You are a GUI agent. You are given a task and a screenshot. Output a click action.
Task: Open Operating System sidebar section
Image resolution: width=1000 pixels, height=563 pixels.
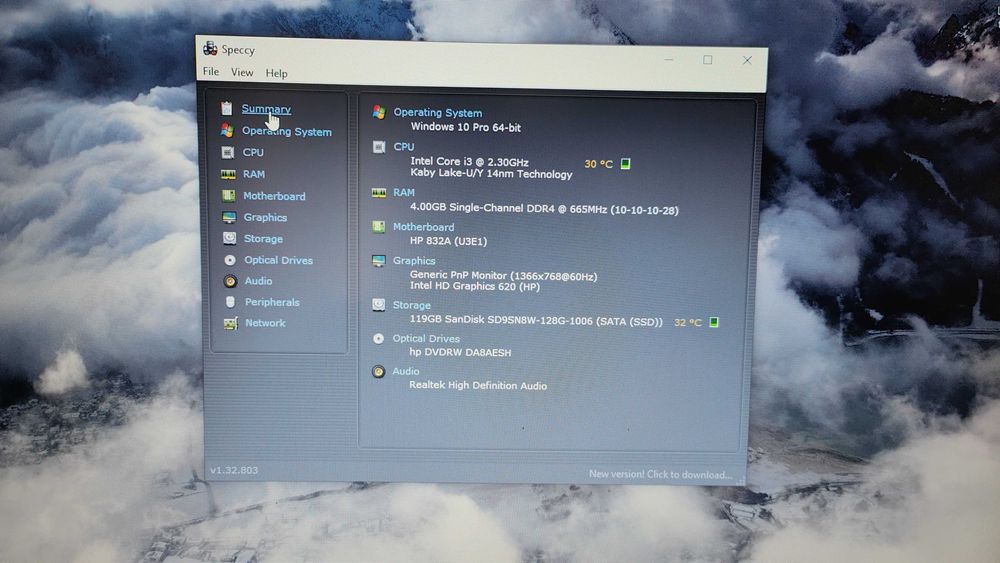pos(286,131)
